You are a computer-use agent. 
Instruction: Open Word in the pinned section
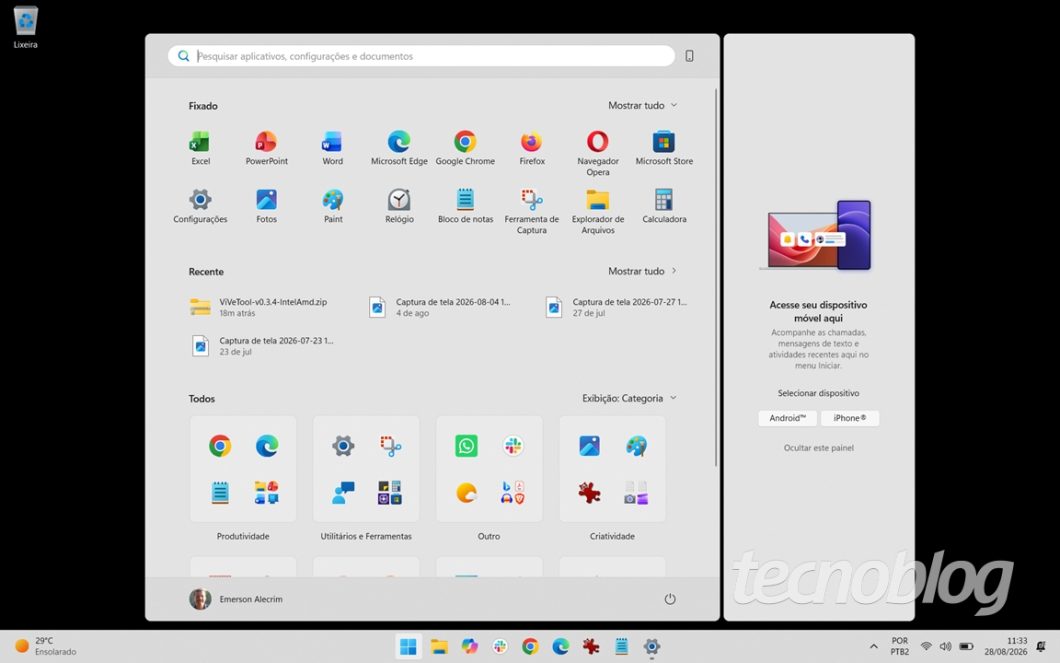pyautogui.click(x=332, y=147)
